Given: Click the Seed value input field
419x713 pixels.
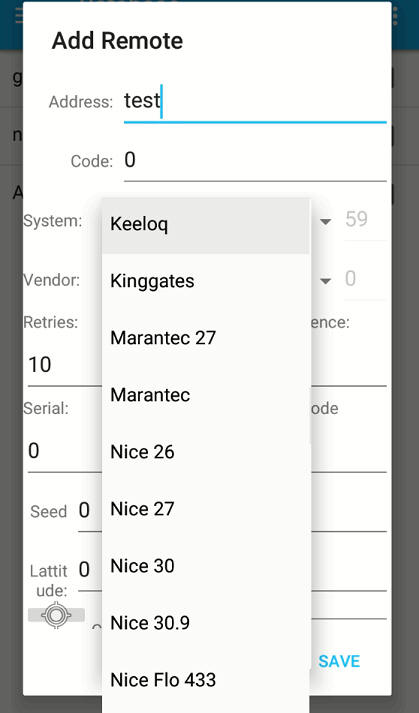Looking at the screenshot, I should point(90,511).
